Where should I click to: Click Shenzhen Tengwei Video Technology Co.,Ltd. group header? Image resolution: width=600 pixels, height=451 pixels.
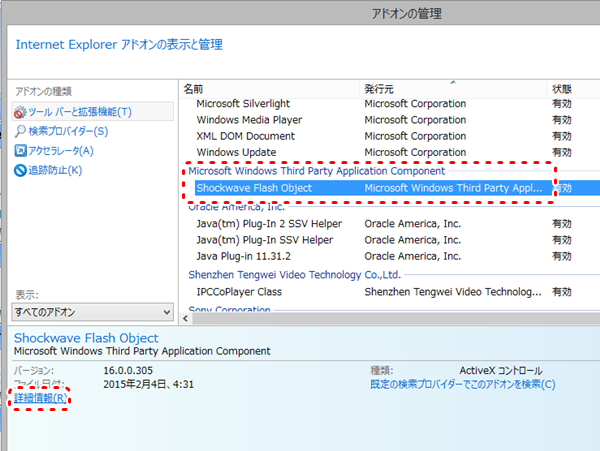click(295, 275)
